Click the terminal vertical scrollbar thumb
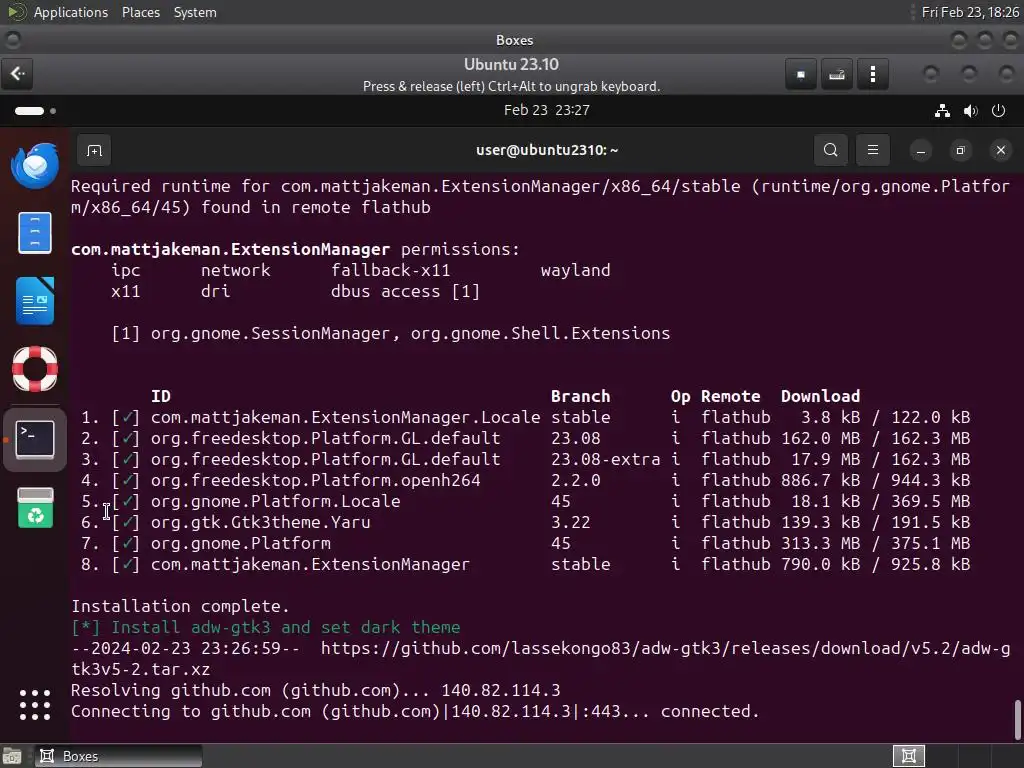The width and height of the screenshot is (1024, 768). (x=1017, y=720)
